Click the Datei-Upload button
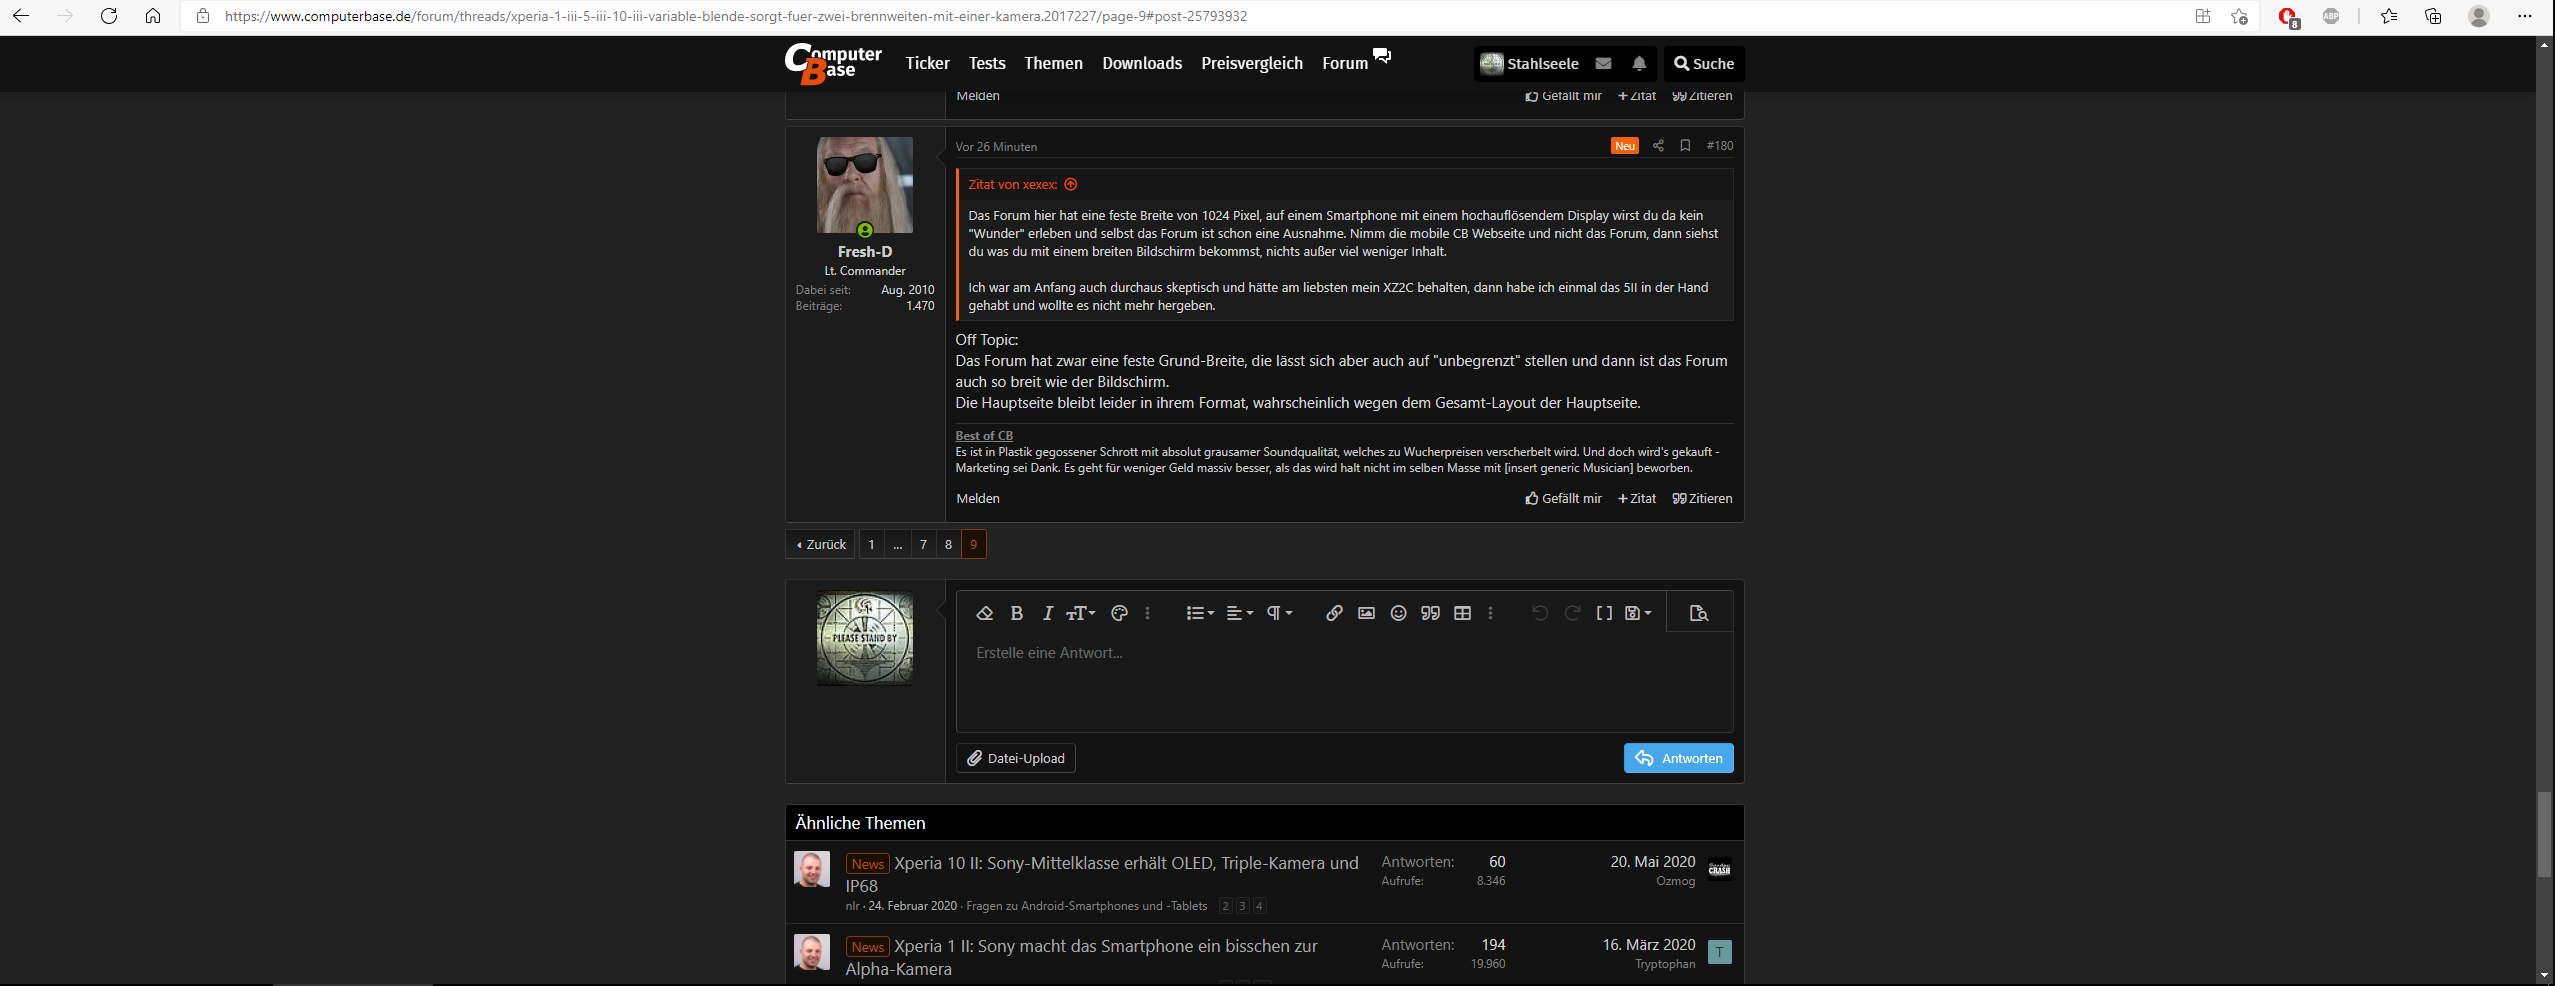This screenshot has height=986, width=2555. (x=1015, y=758)
